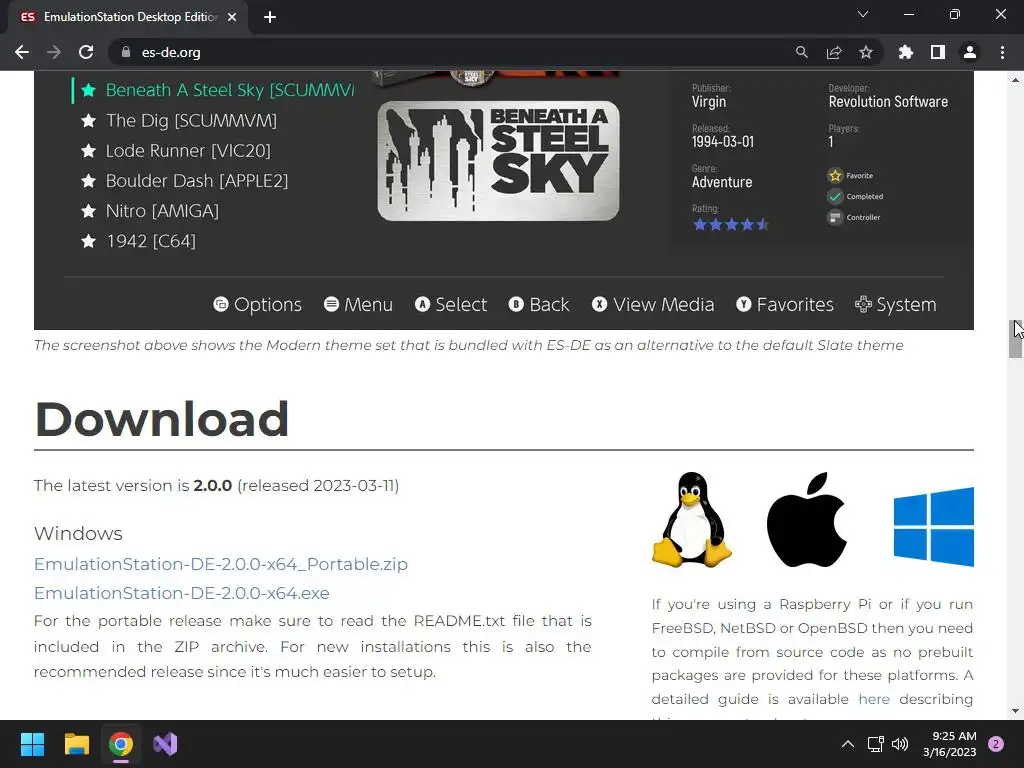Open the Chrome profile avatar
The height and width of the screenshot is (768, 1024).
(970, 52)
